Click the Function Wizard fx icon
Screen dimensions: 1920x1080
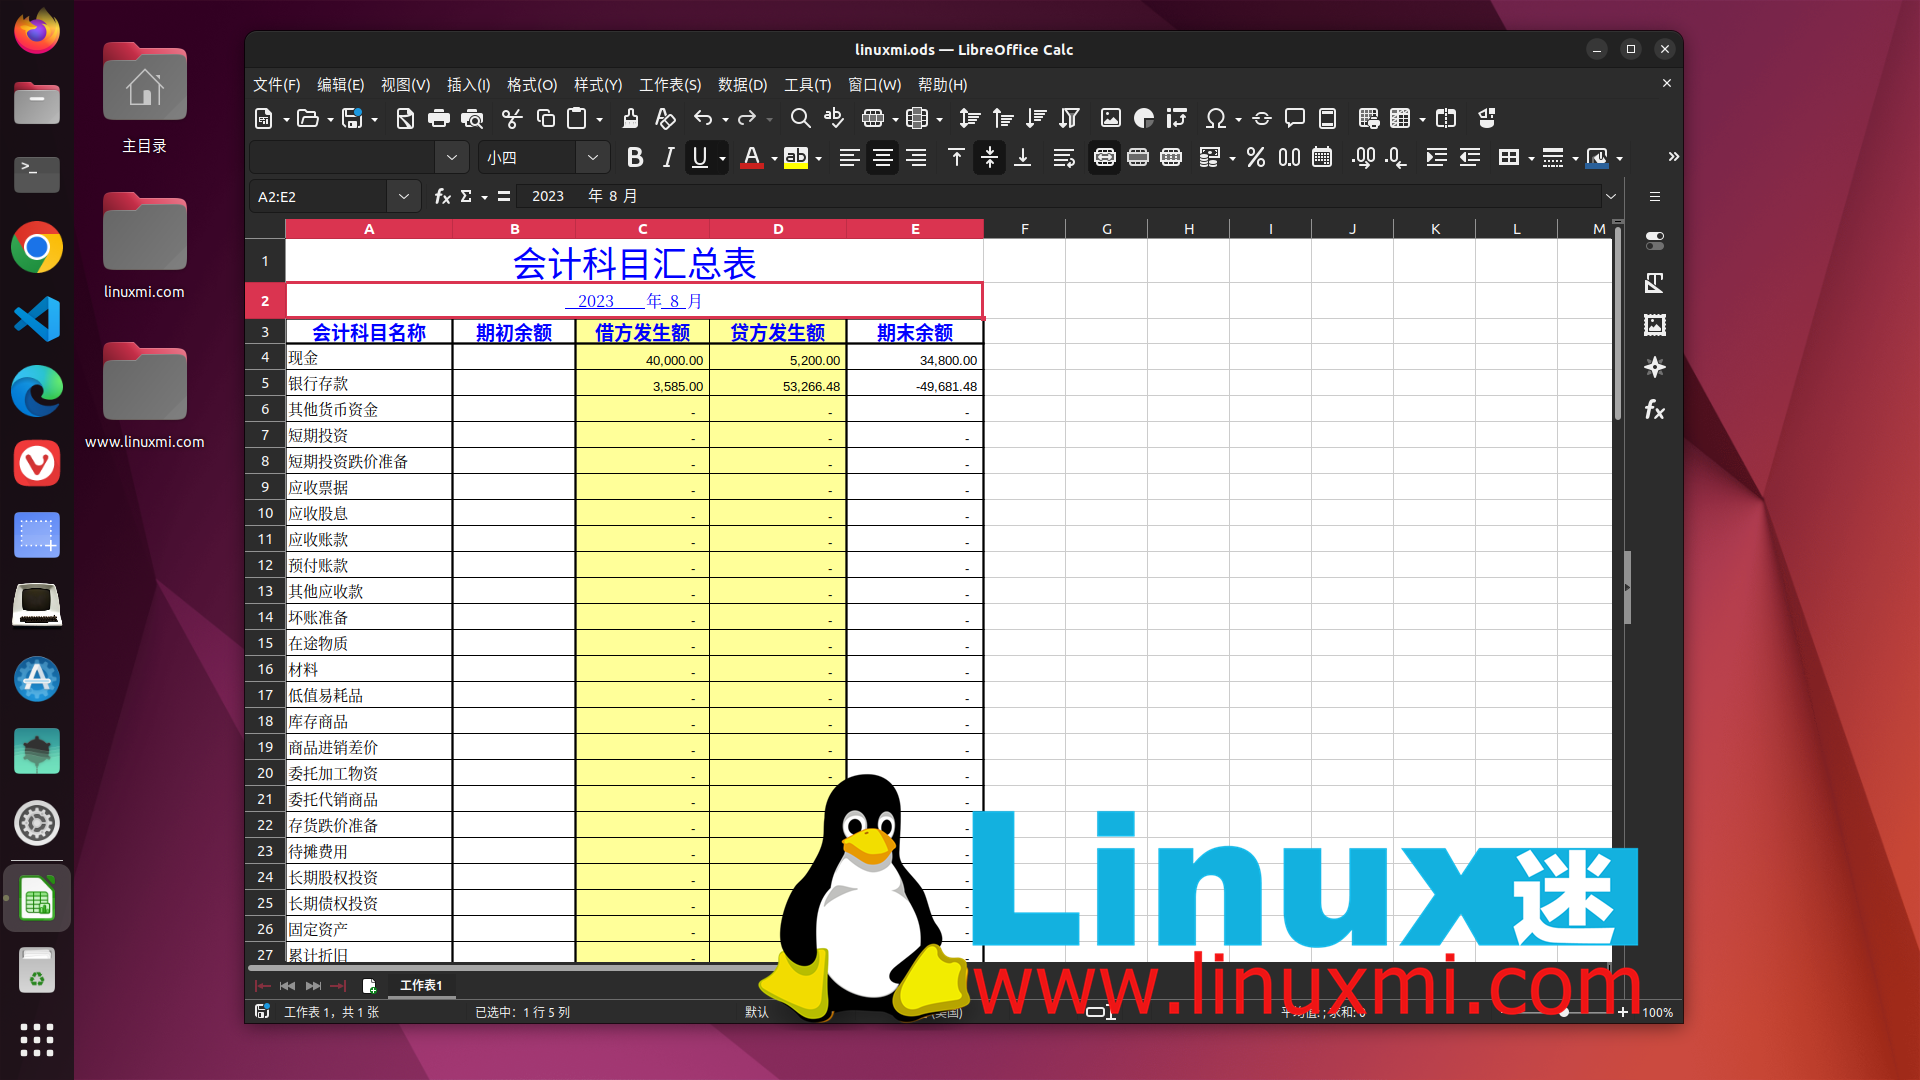pos(442,196)
